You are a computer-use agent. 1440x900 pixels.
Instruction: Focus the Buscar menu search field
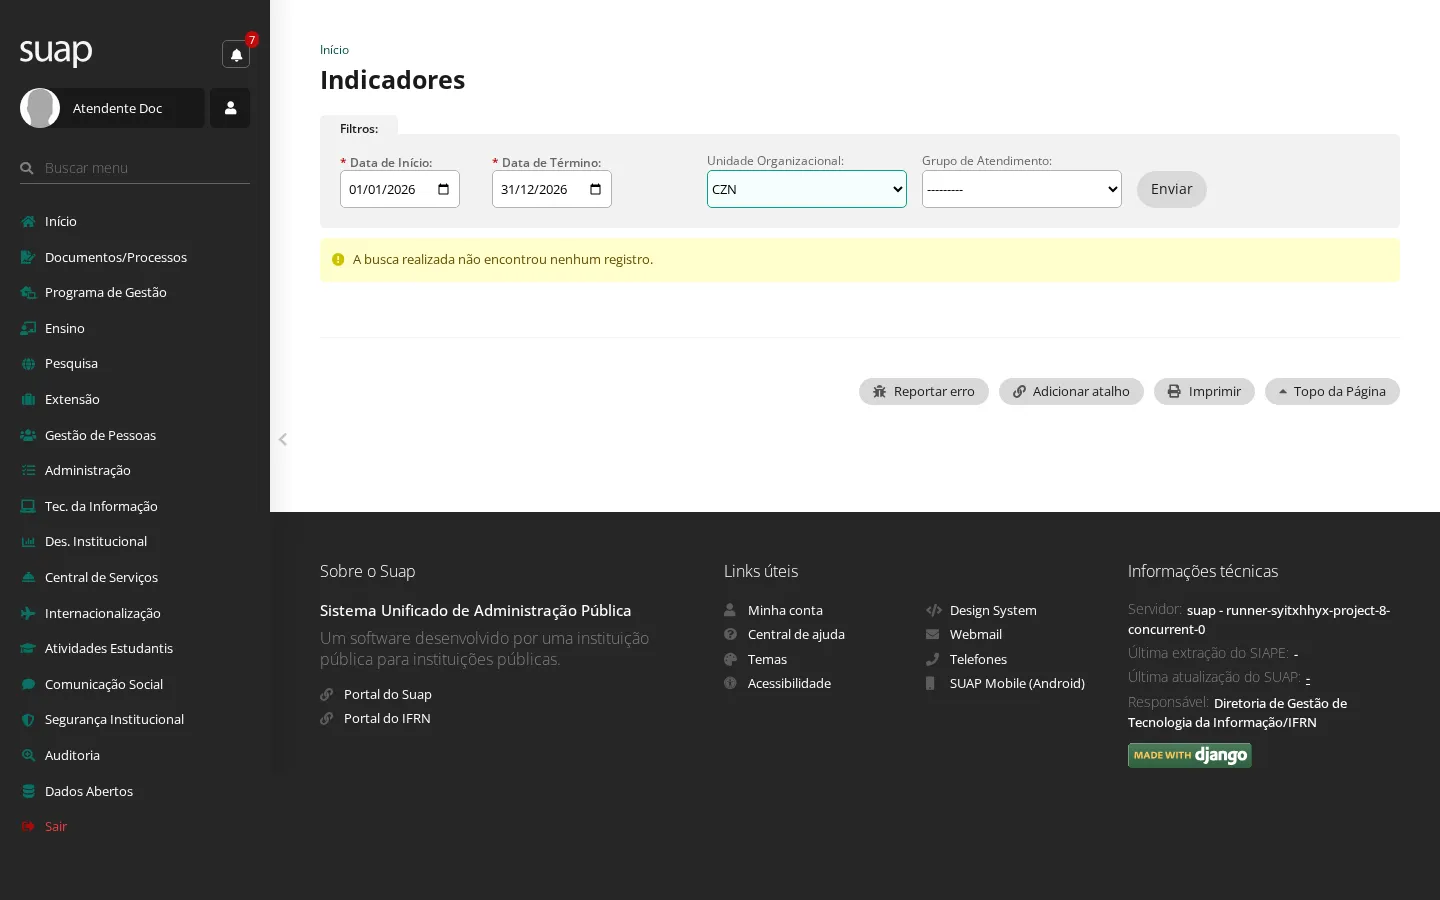point(135,168)
